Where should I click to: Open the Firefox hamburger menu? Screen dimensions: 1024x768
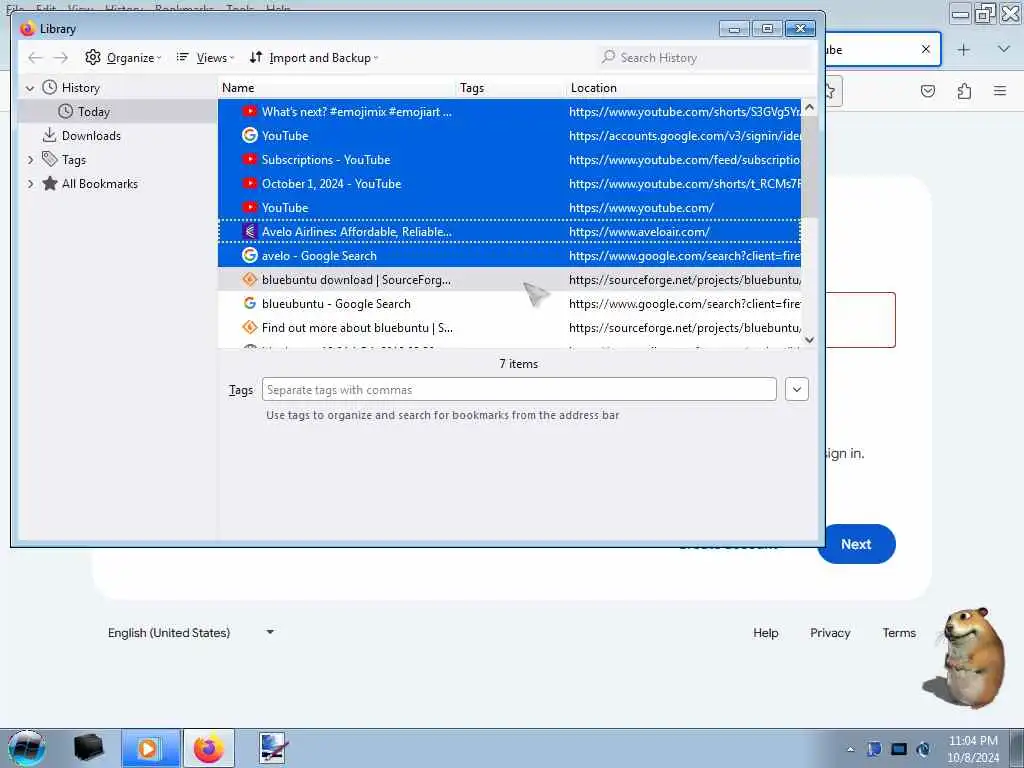(1000, 91)
